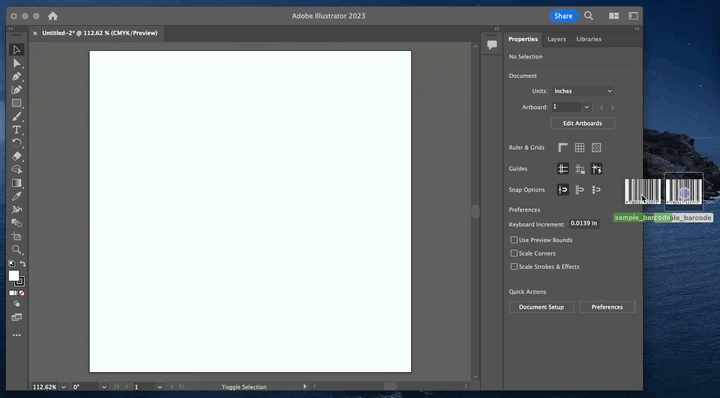Select the Eraser tool

pyautogui.click(x=17, y=156)
